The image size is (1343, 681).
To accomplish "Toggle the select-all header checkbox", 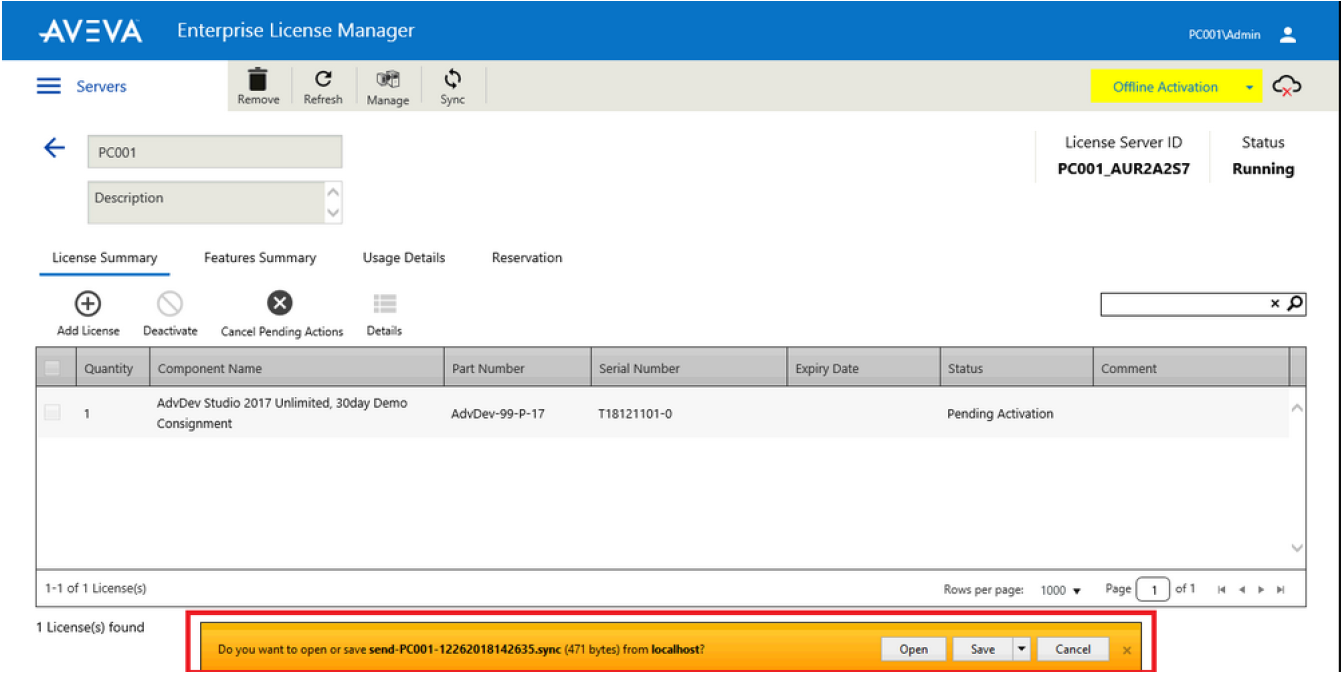I will [52, 369].
